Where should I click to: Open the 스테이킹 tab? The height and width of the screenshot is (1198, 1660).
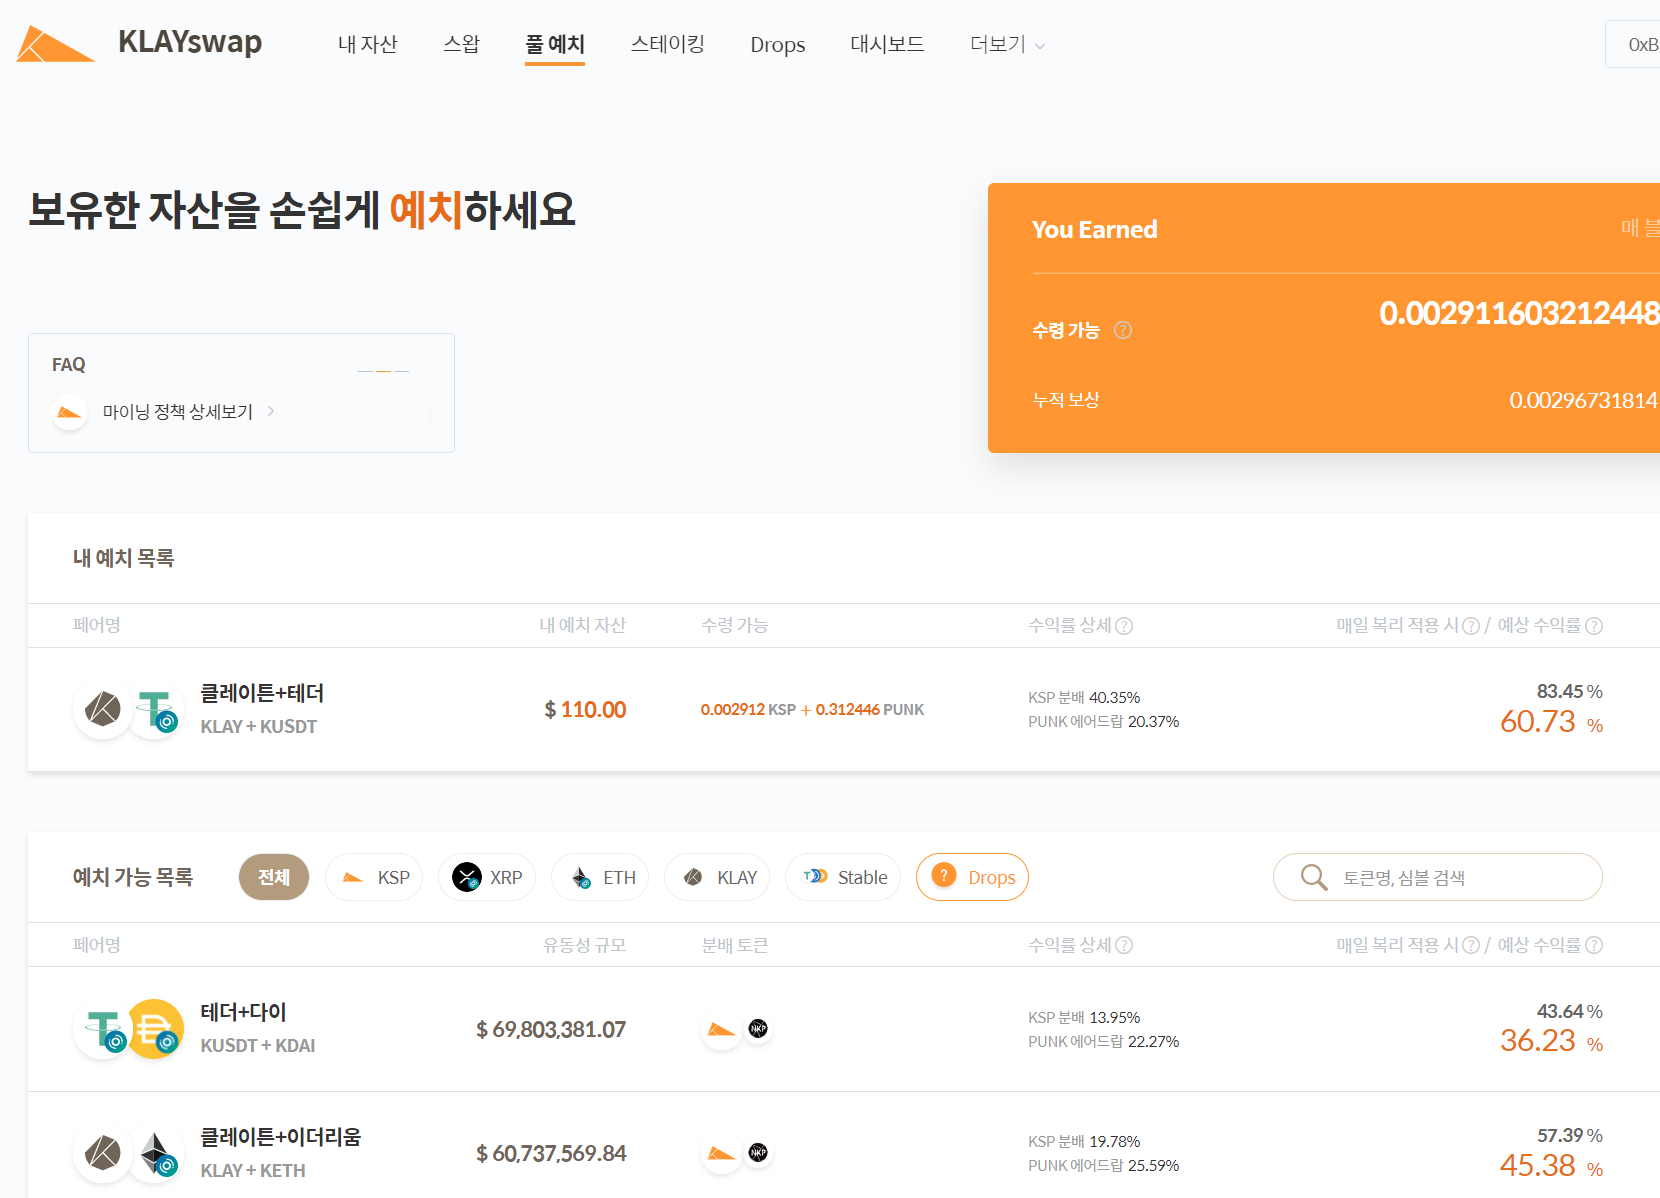[x=667, y=44]
